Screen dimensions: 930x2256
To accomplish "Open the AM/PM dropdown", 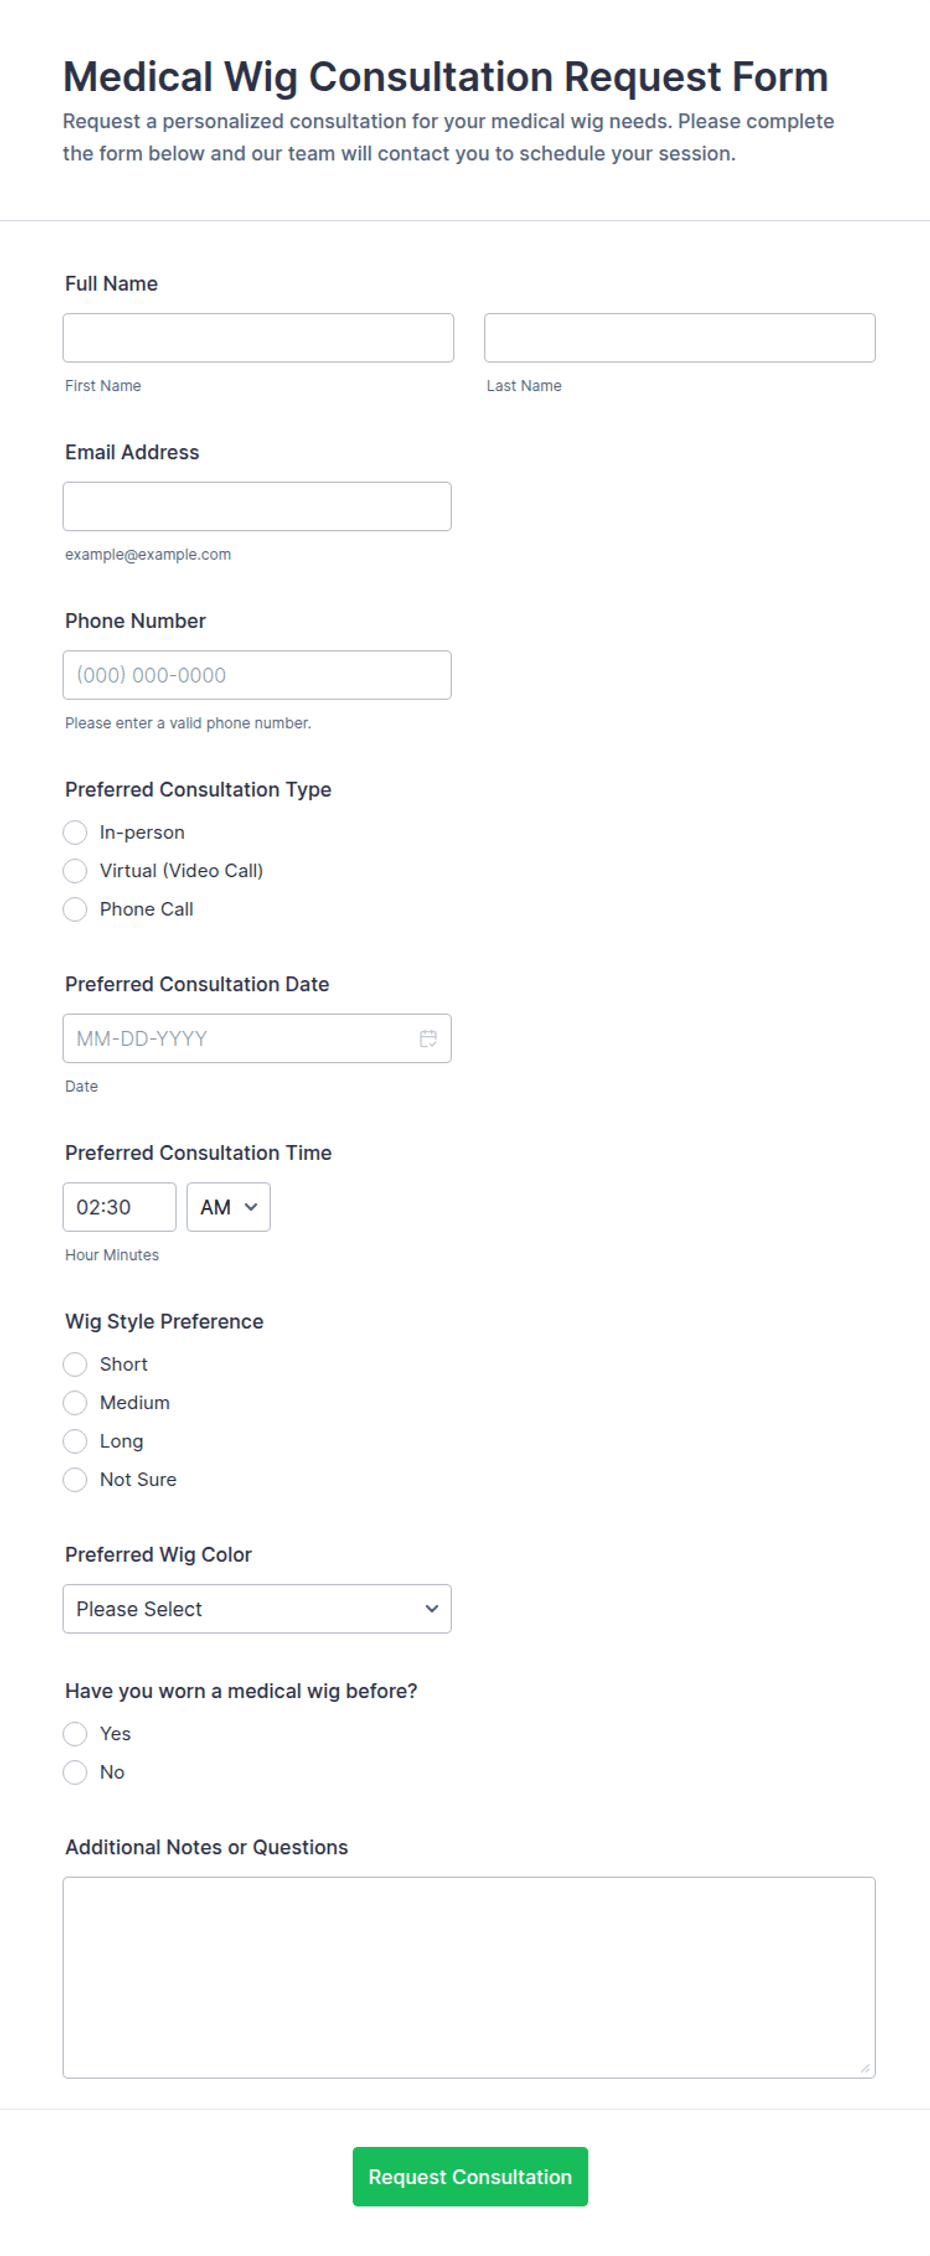I will click(x=228, y=1207).
